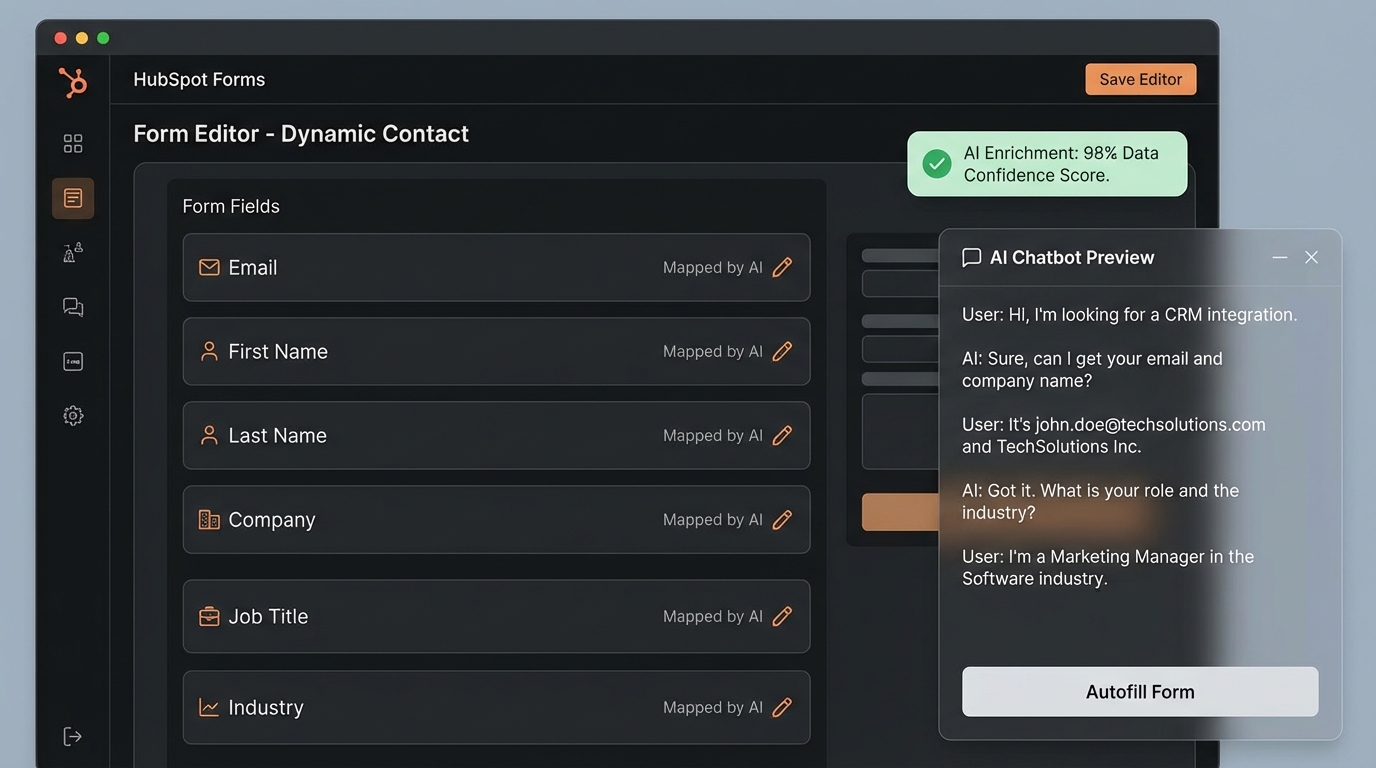The height and width of the screenshot is (768, 1376).
Task: Open the dashboard grid icon in sidebar
Action: [72, 142]
